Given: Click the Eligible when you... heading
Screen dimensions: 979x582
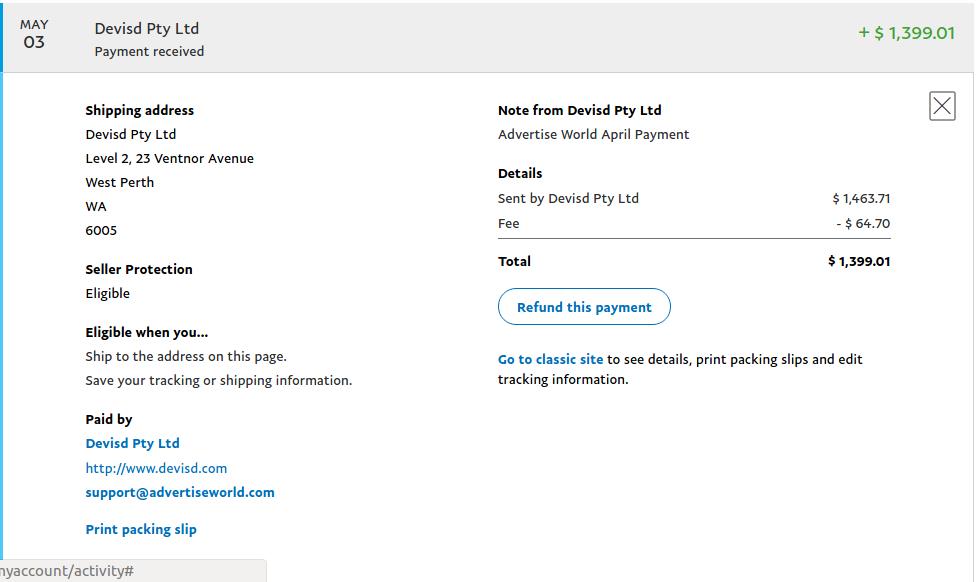Looking at the screenshot, I should (x=147, y=332).
